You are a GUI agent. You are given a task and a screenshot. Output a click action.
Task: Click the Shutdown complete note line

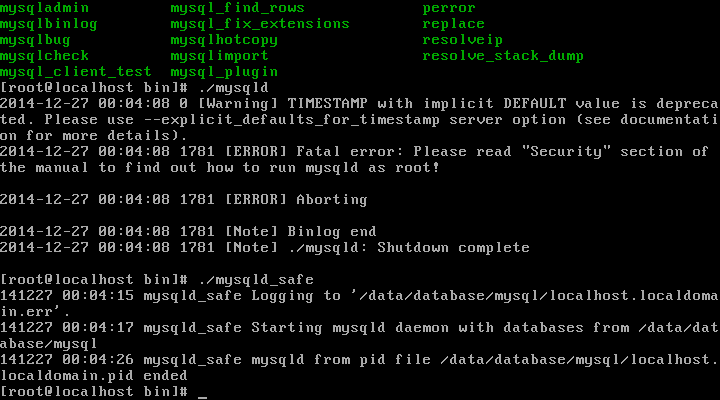pos(264,248)
